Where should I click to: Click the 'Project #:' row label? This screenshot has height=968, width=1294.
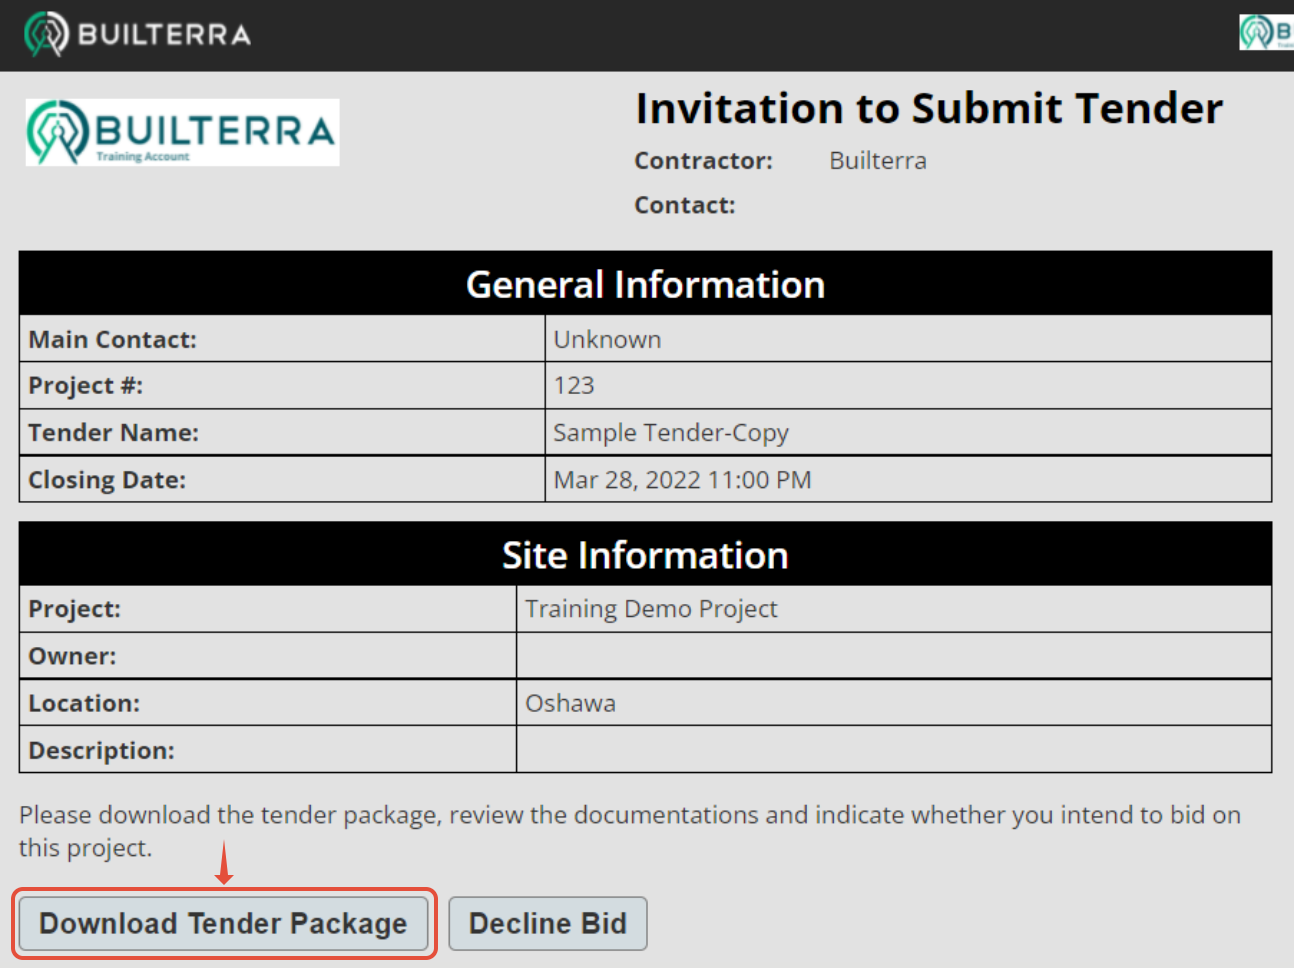(x=86, y=386)
